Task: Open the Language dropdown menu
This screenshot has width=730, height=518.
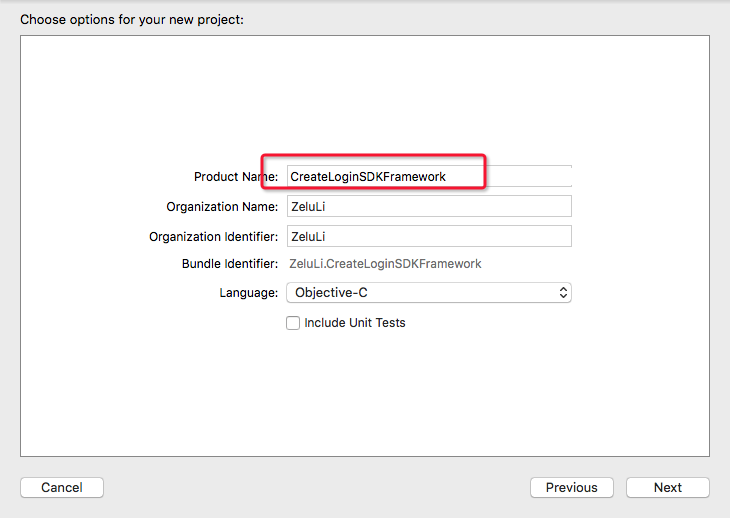Action: 428,293
